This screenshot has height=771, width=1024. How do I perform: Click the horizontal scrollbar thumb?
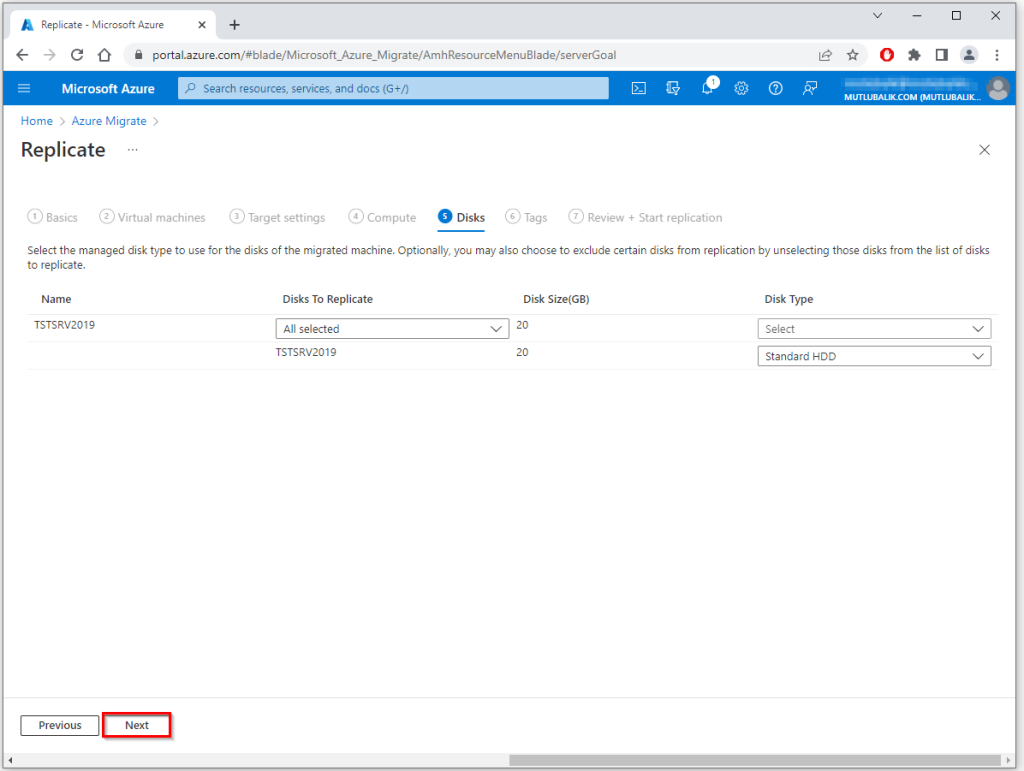click(755, 761)
